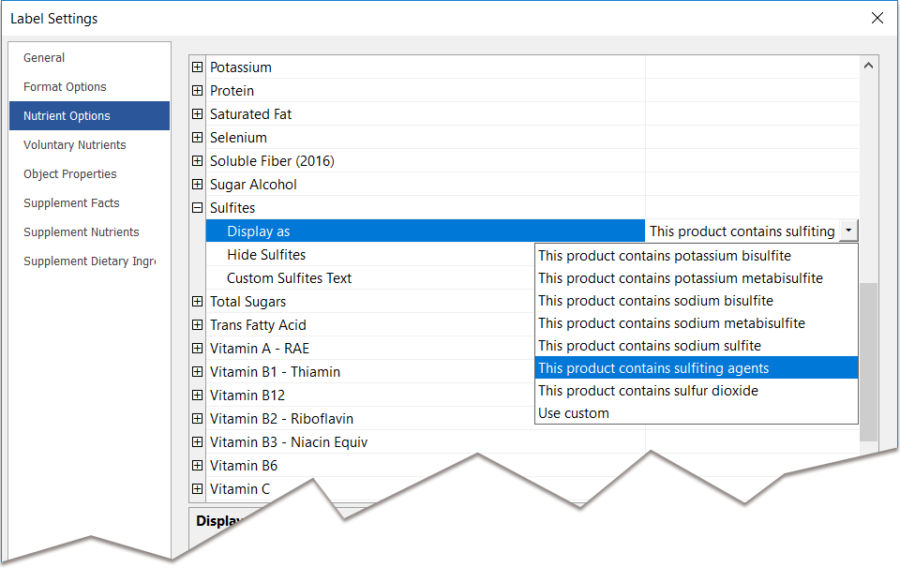Screen dimensions: 900x582
Task: Choose 'contains sulfiting agents' highlighted option
Action: pos(653,368)
